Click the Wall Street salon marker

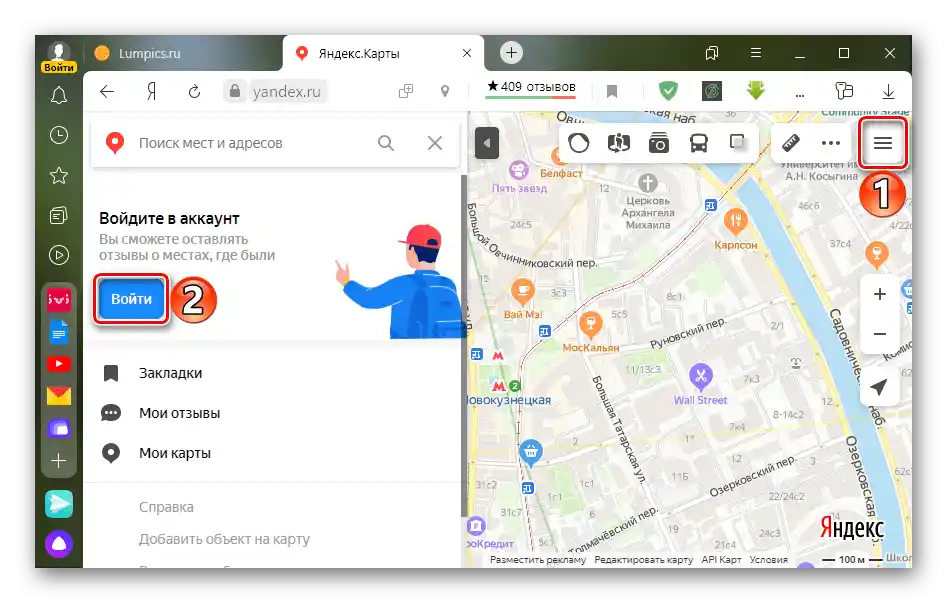click(701, 378)
